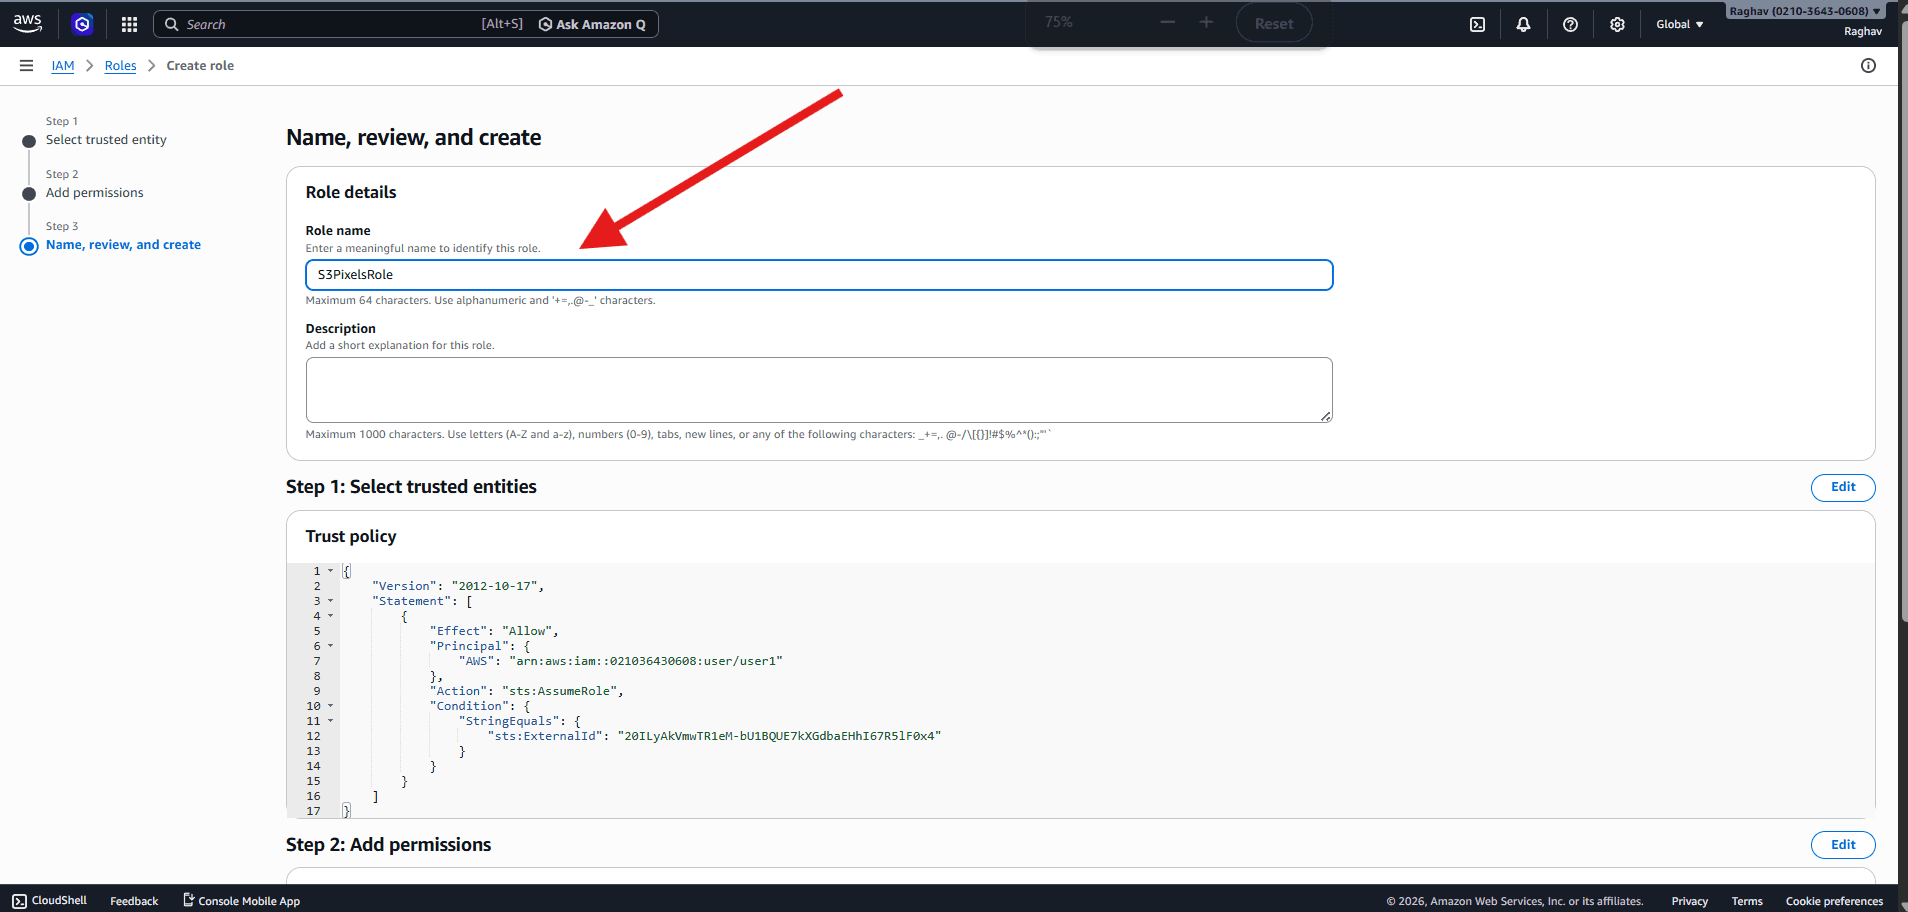Open the notifications bell
The image size is (1908, 912).
pyautogui.click(x=1523, y=24)
